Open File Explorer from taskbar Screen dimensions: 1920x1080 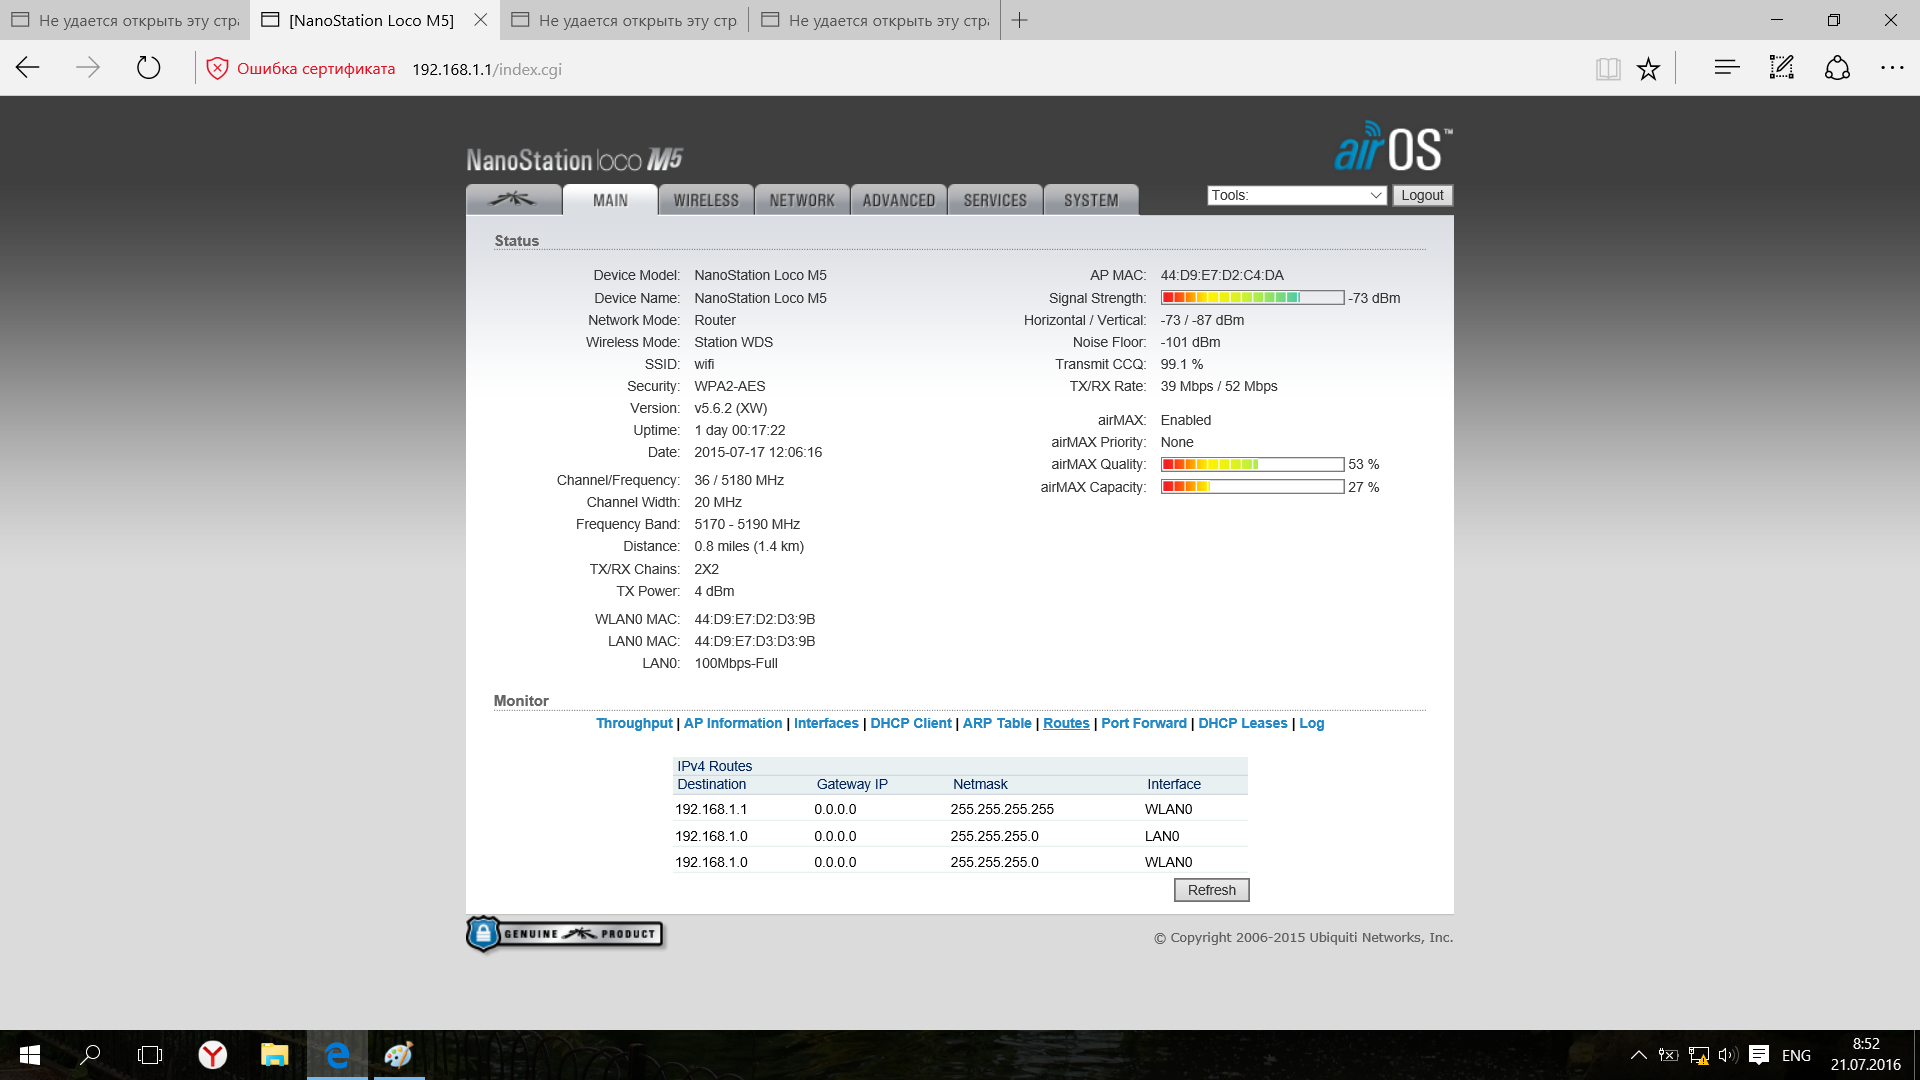click(x=274, y=1055)
